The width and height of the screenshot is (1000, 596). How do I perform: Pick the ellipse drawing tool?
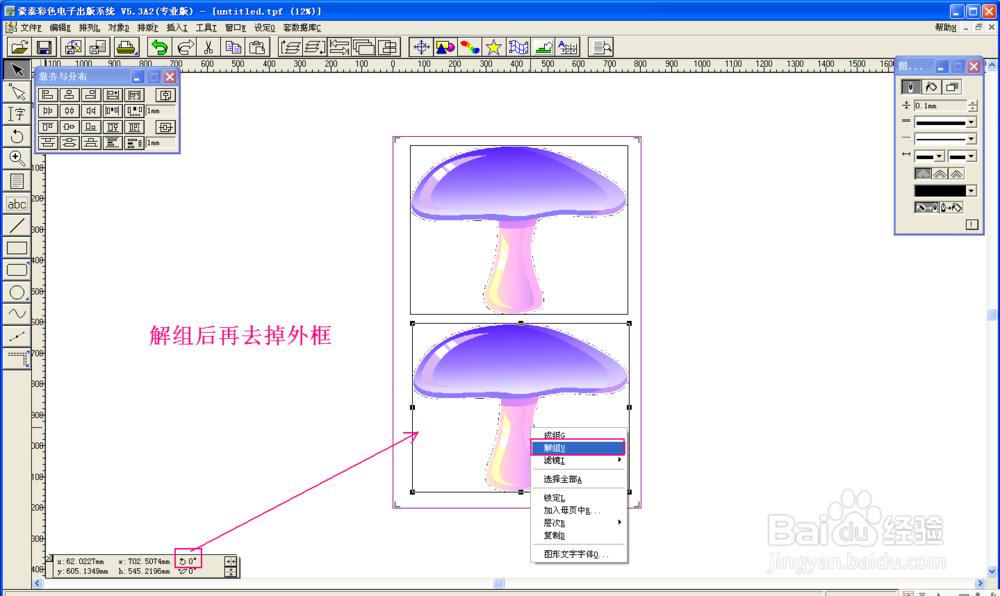tap(16, 291)
